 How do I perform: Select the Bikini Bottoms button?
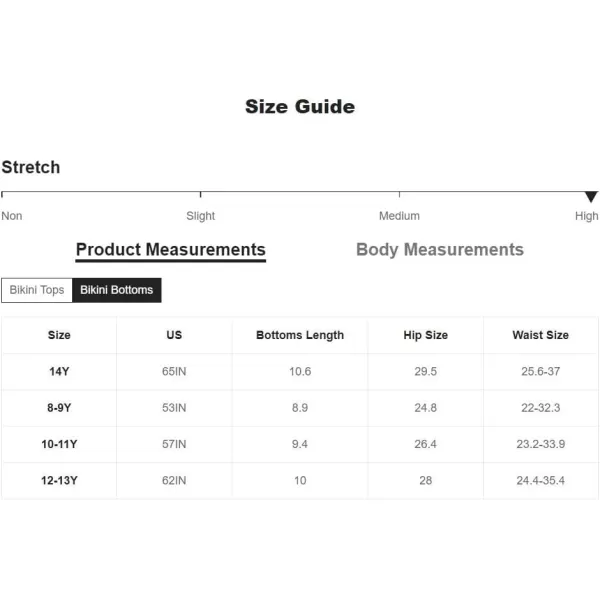(117, 290)
